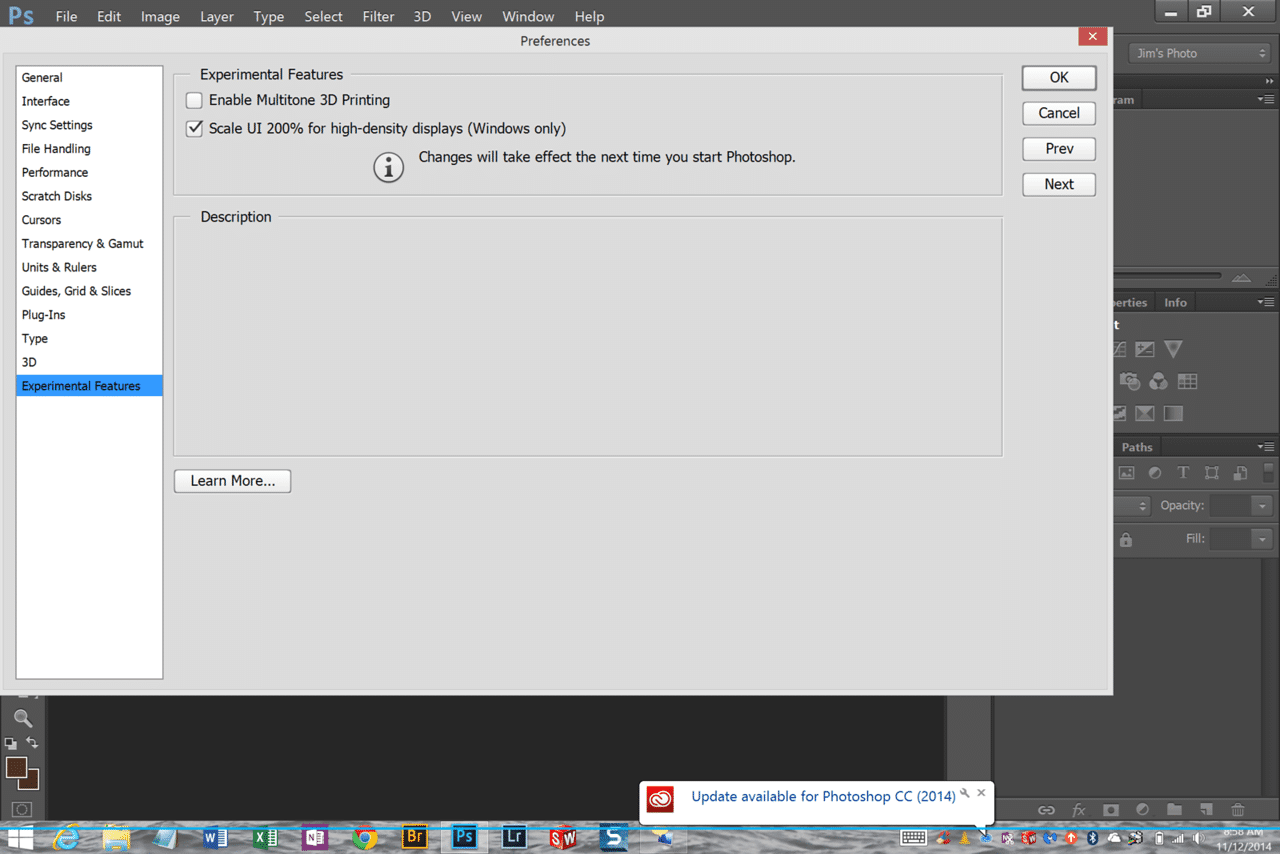The height and width of the screenshot is (854, 1280).
Task: Open Lightroom from the taskbar
Action: click(514, 836)
